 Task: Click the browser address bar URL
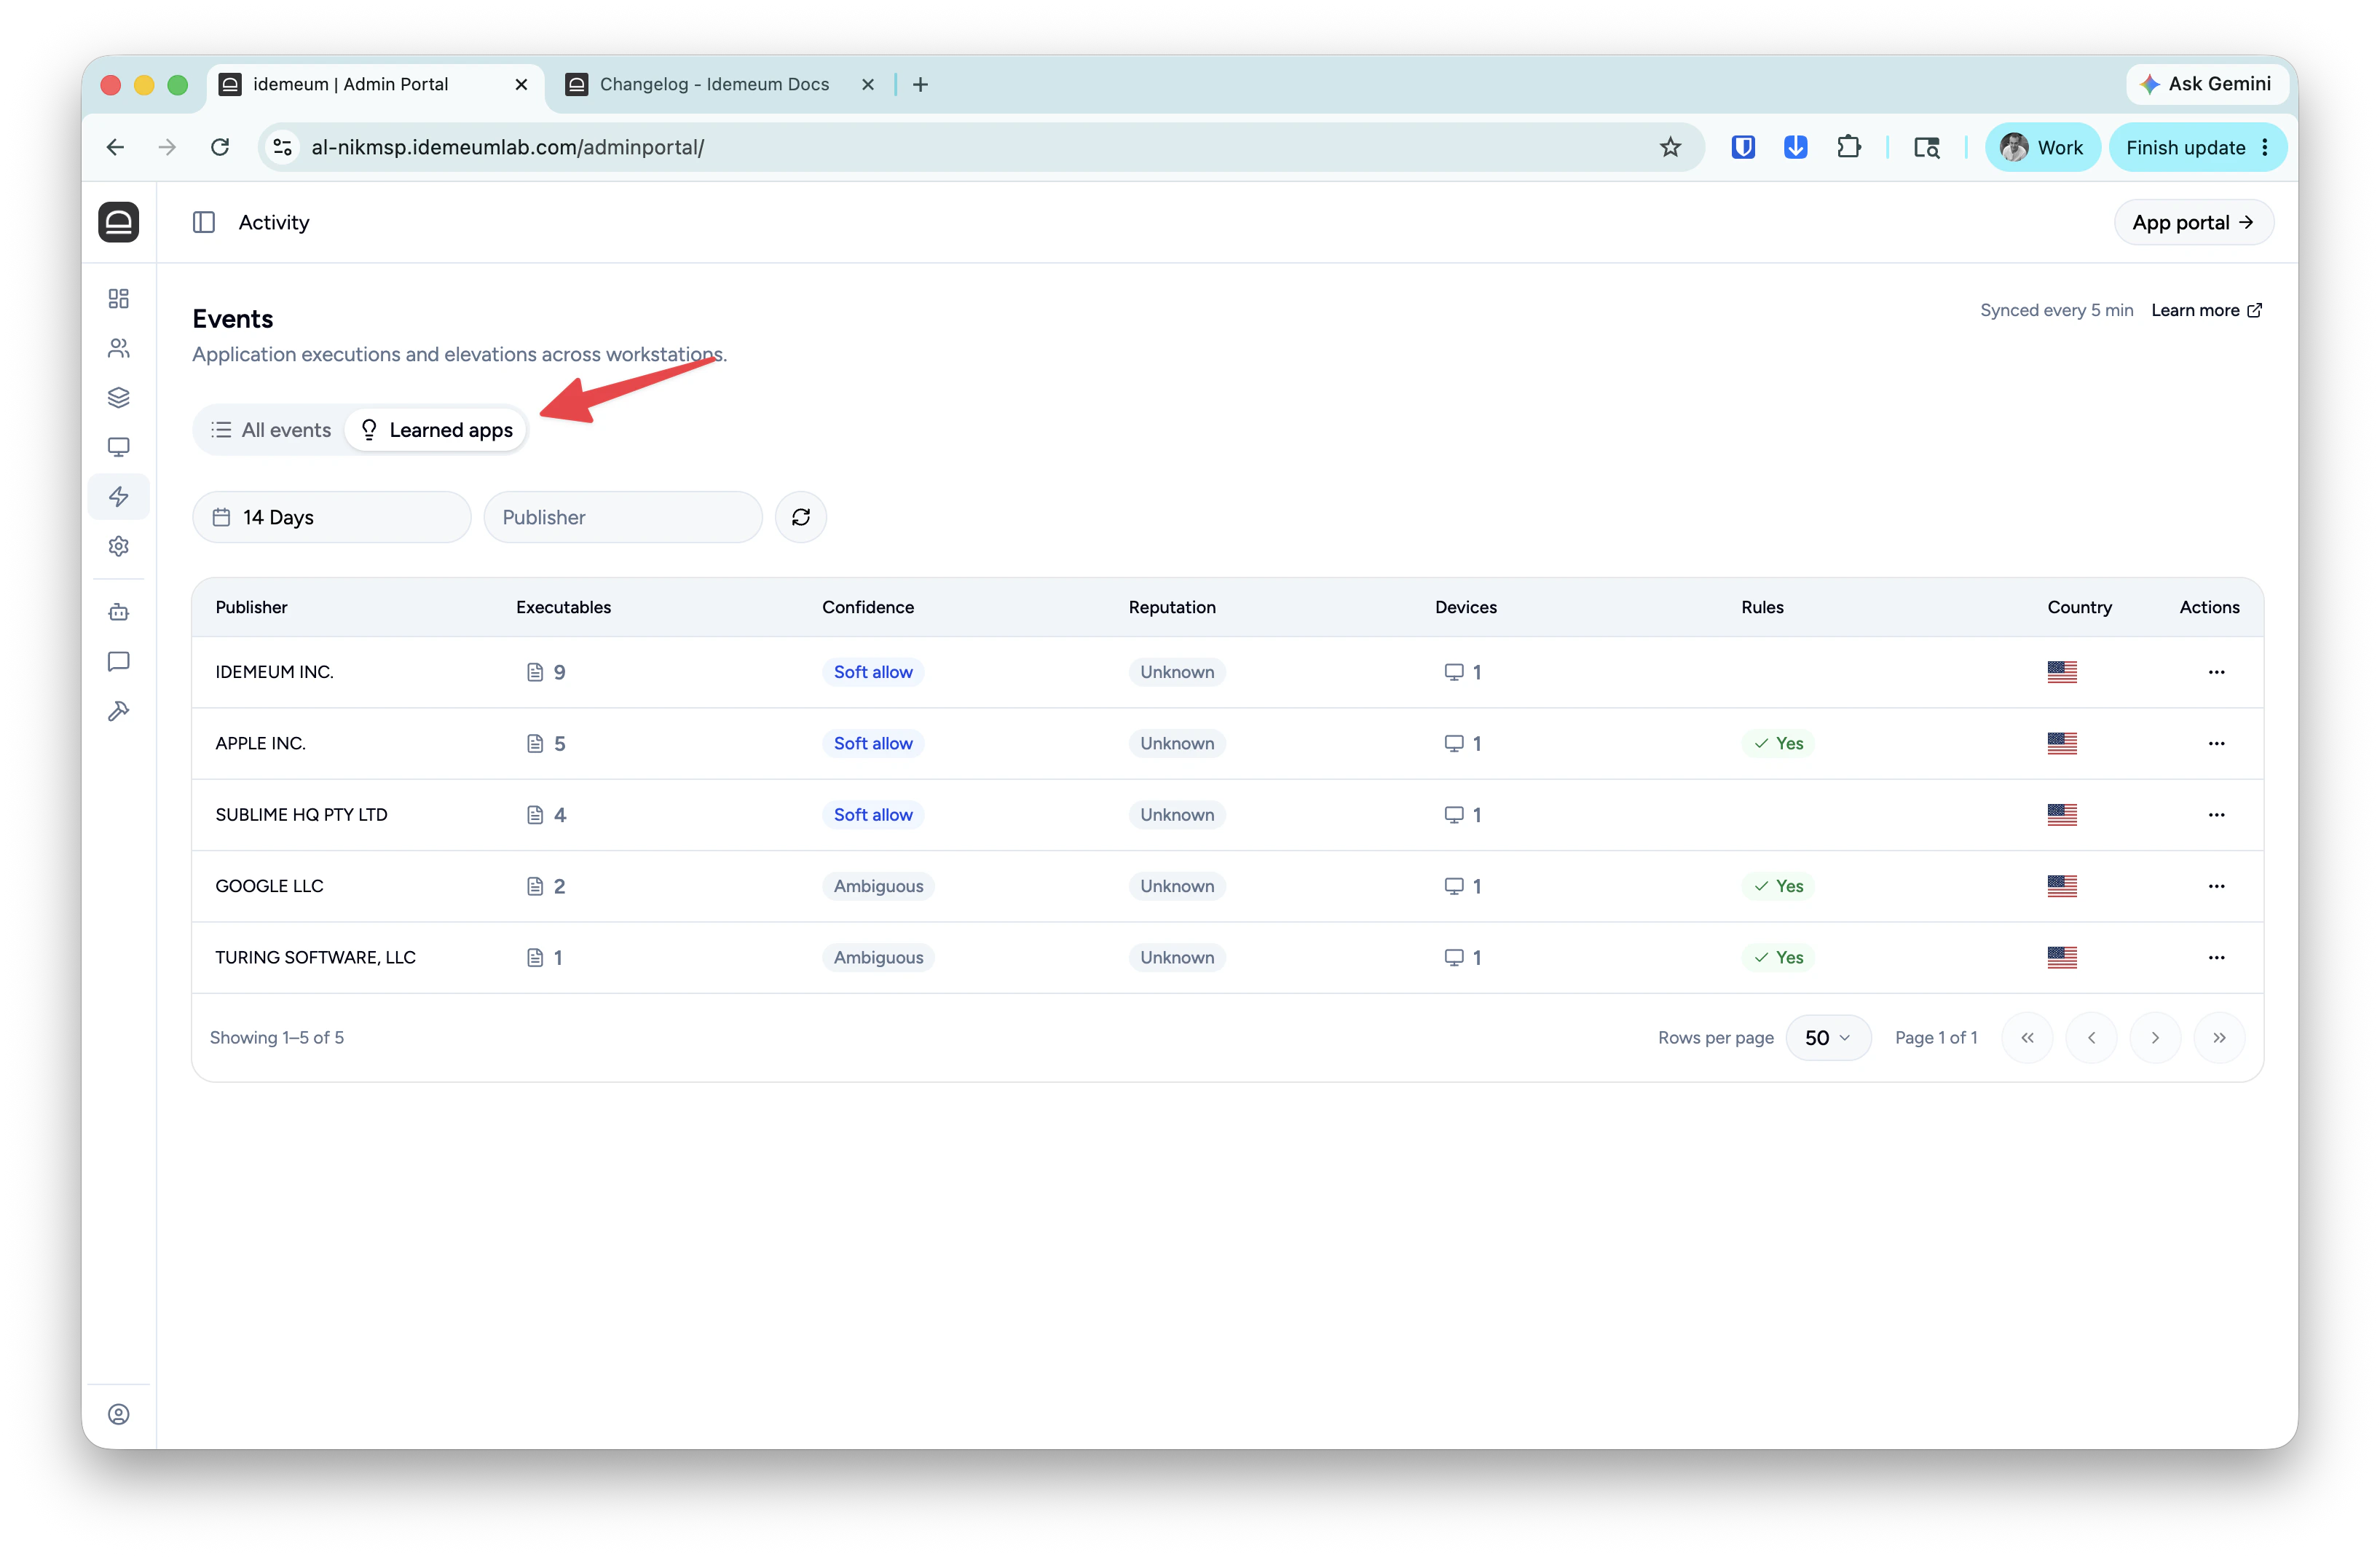(507, 147)
